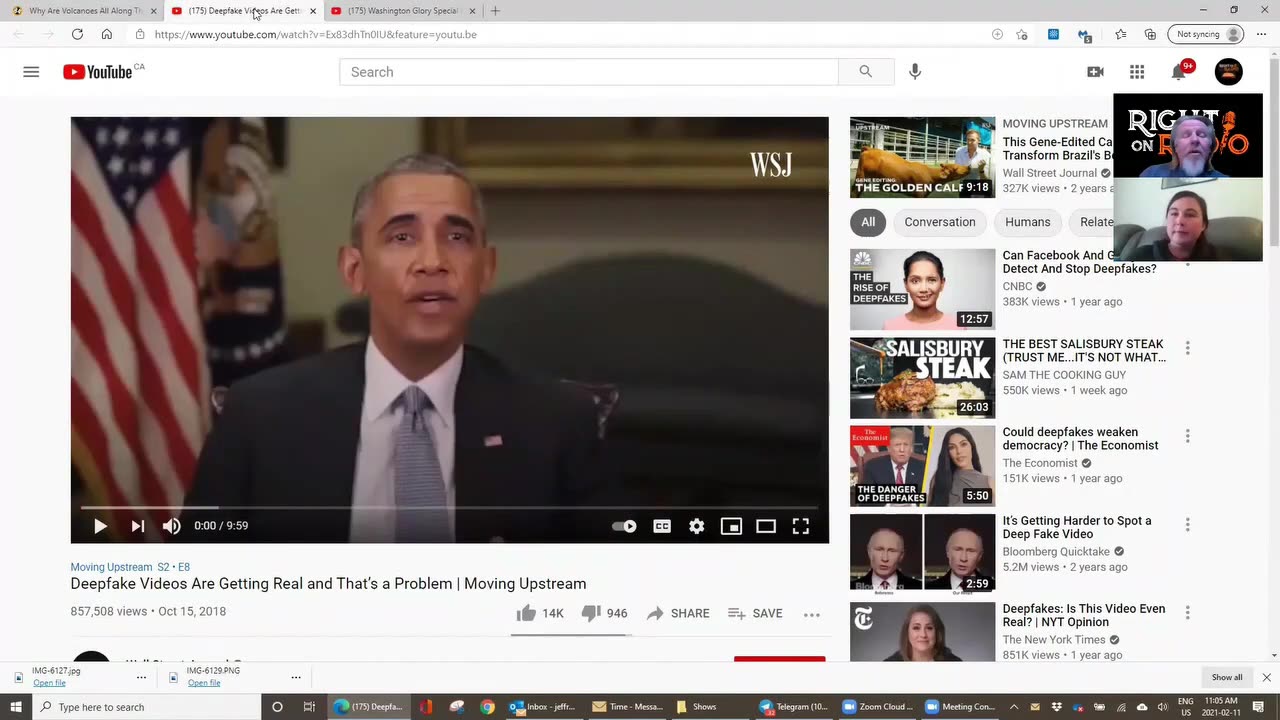
Task: Open file IMG-6127.jpg link
Action: click(x=49, y=683)
